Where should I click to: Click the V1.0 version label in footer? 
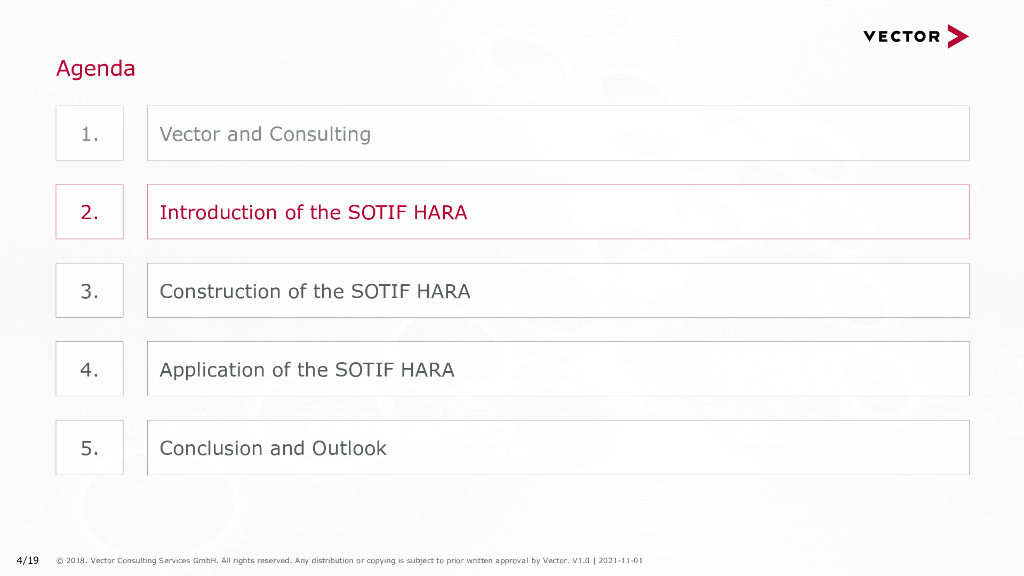pyautogui.click(x=581, y=561)
